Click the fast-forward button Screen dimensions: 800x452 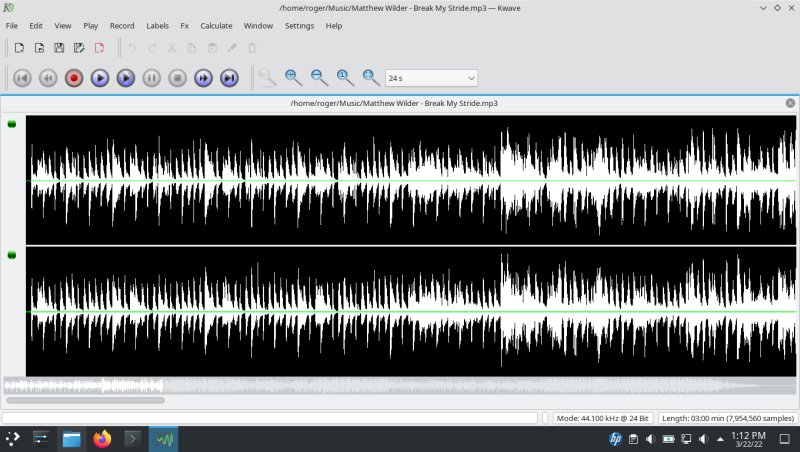[x=204, y=78]
